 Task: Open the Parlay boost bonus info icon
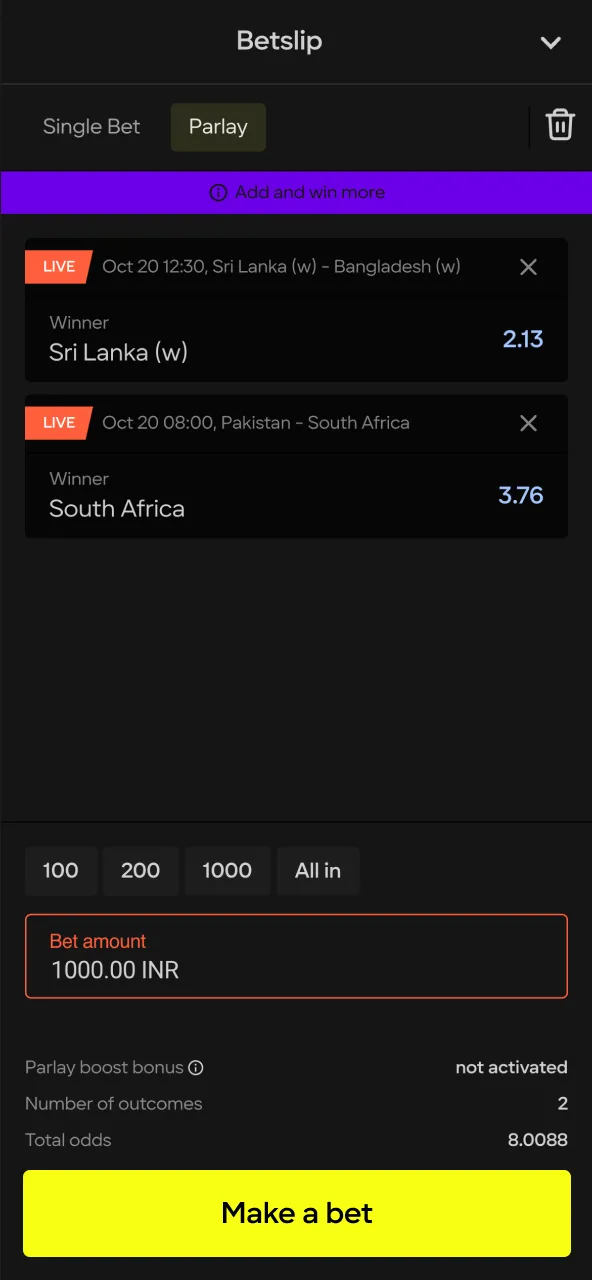198,1067
